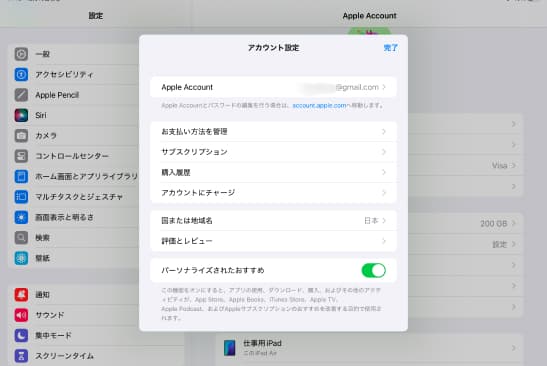Open サブスクリプション menu entry
The width and height of the screenshot is (547, 366).
point(273,152)
